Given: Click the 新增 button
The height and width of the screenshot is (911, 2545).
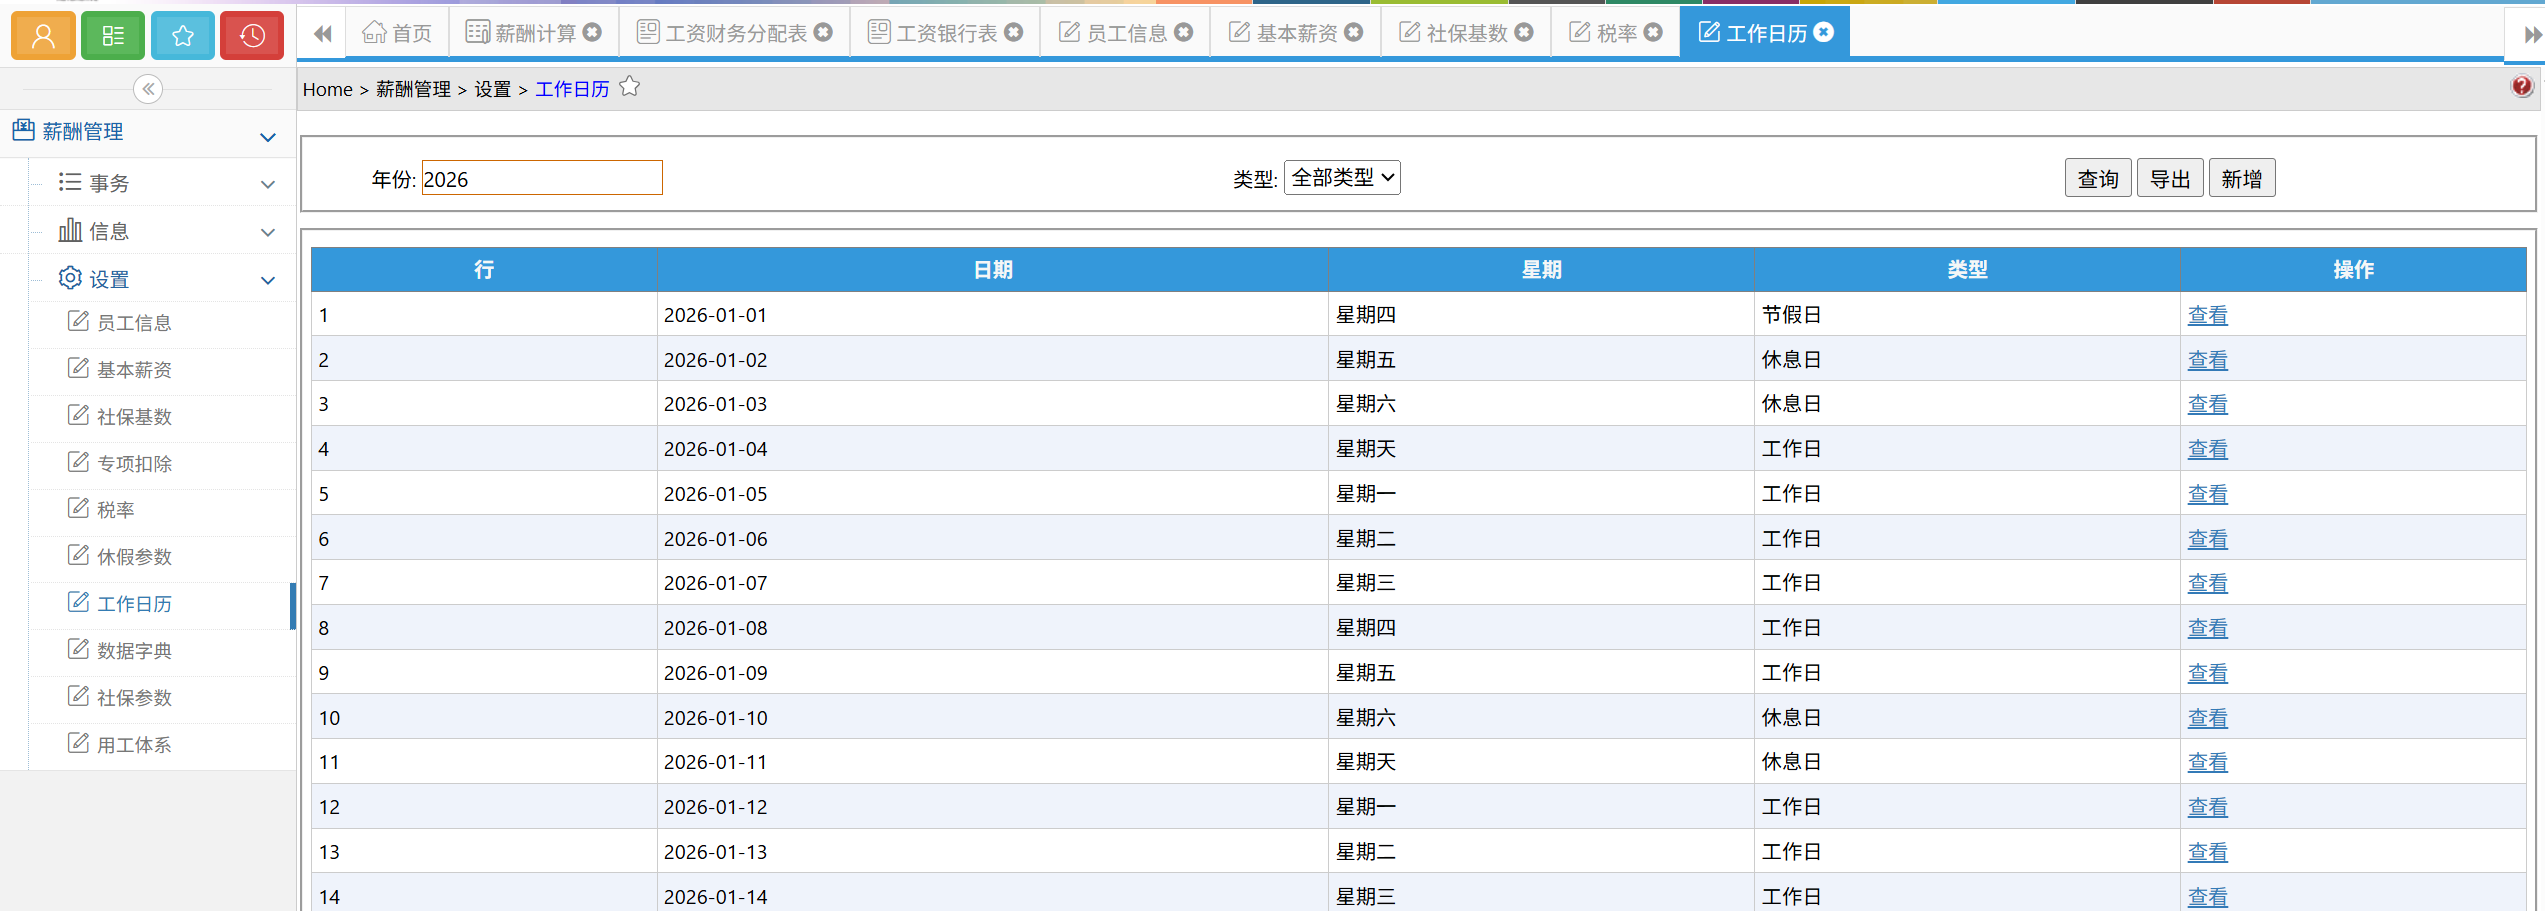Looking at the screenshot, I should [2242, 178].
